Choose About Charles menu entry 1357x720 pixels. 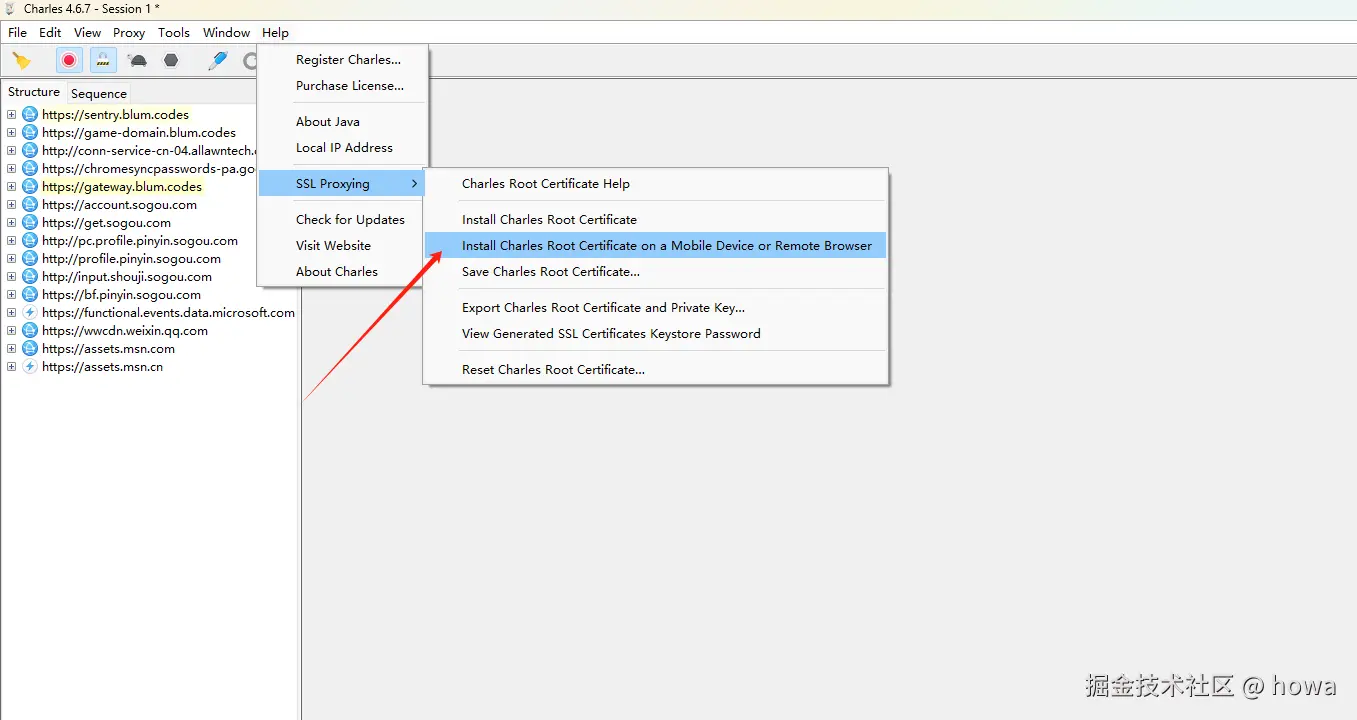(x=343, y=272)
